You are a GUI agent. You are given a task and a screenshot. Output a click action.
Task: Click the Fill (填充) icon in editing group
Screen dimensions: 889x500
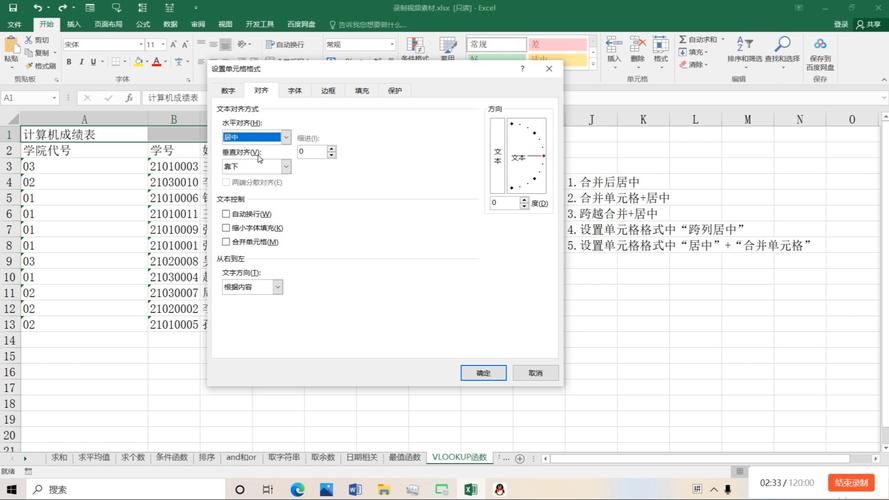pyautogui.click(x=683, y=52)
